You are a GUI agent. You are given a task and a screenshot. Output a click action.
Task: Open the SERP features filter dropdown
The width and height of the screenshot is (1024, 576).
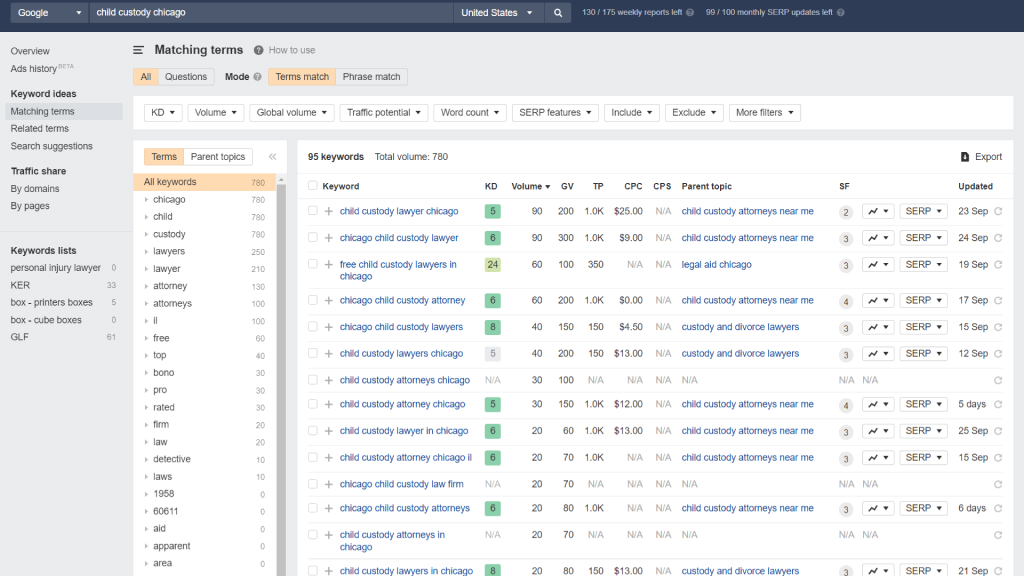554,112
